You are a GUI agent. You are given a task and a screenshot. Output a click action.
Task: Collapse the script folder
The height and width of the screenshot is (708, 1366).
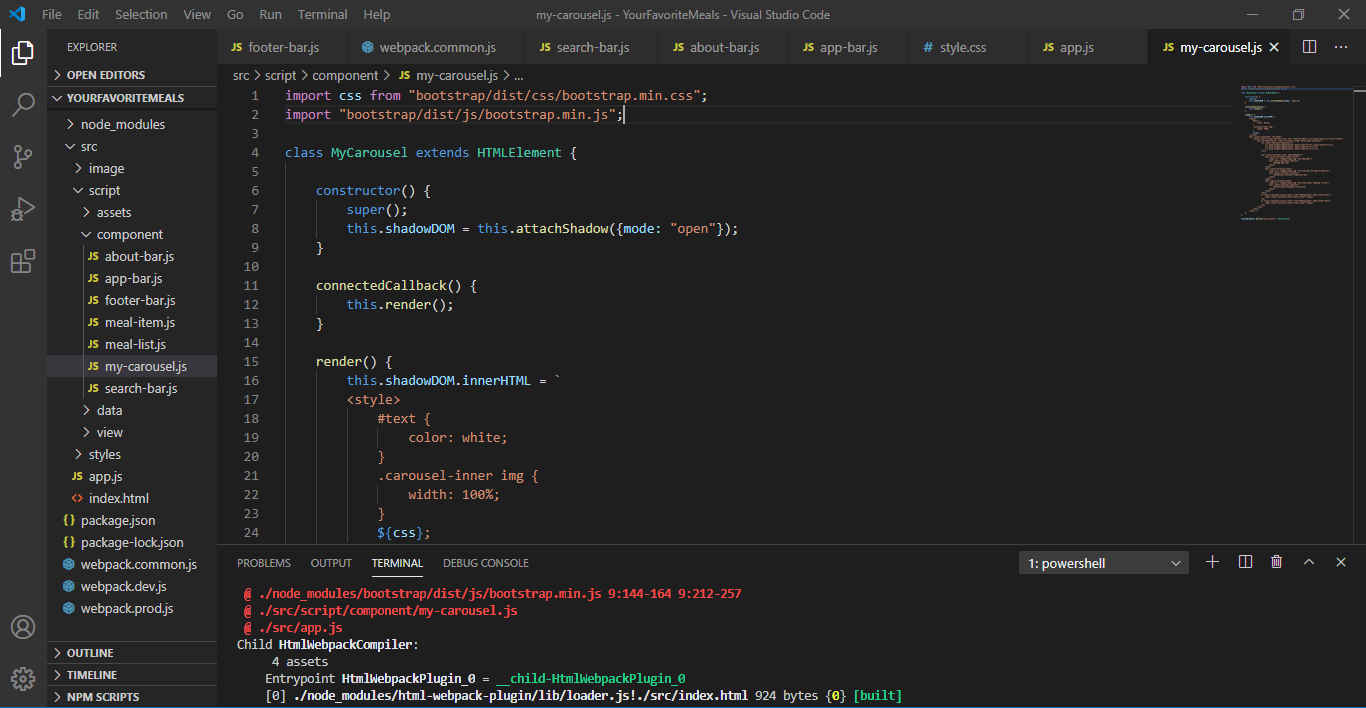[132, 190]
